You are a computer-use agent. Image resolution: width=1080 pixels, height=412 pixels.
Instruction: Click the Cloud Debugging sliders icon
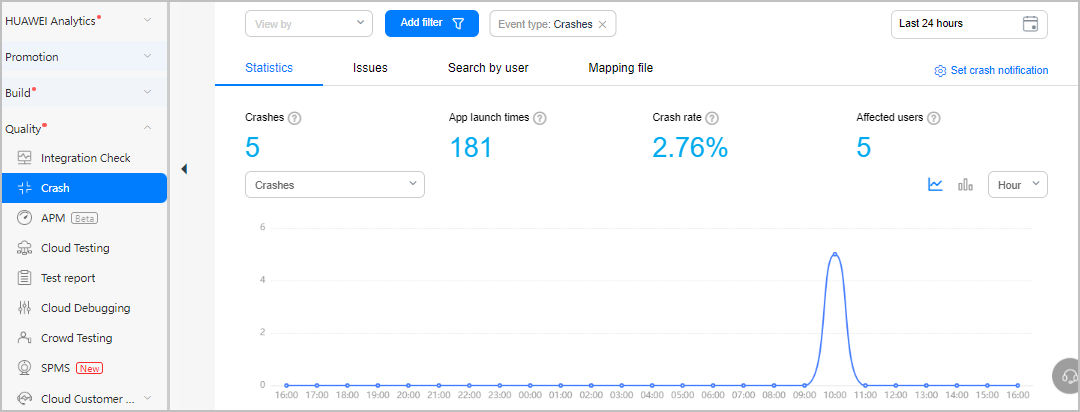pos(25,308)
